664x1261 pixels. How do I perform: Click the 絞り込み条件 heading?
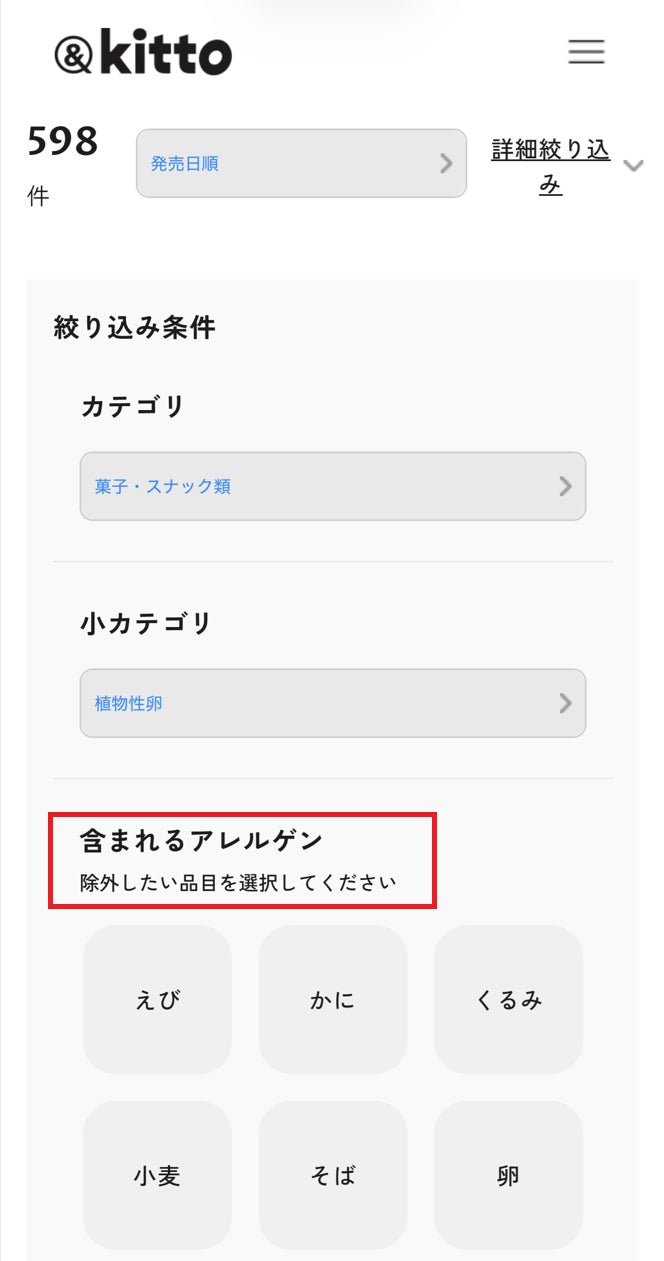click(134, 327)
